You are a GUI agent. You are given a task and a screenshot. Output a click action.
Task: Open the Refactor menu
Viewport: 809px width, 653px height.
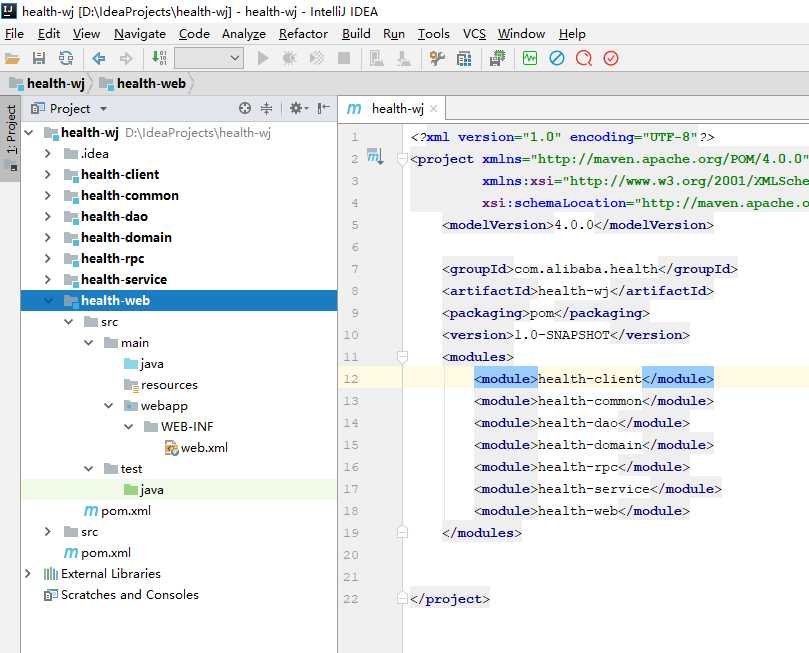(303, 34)
